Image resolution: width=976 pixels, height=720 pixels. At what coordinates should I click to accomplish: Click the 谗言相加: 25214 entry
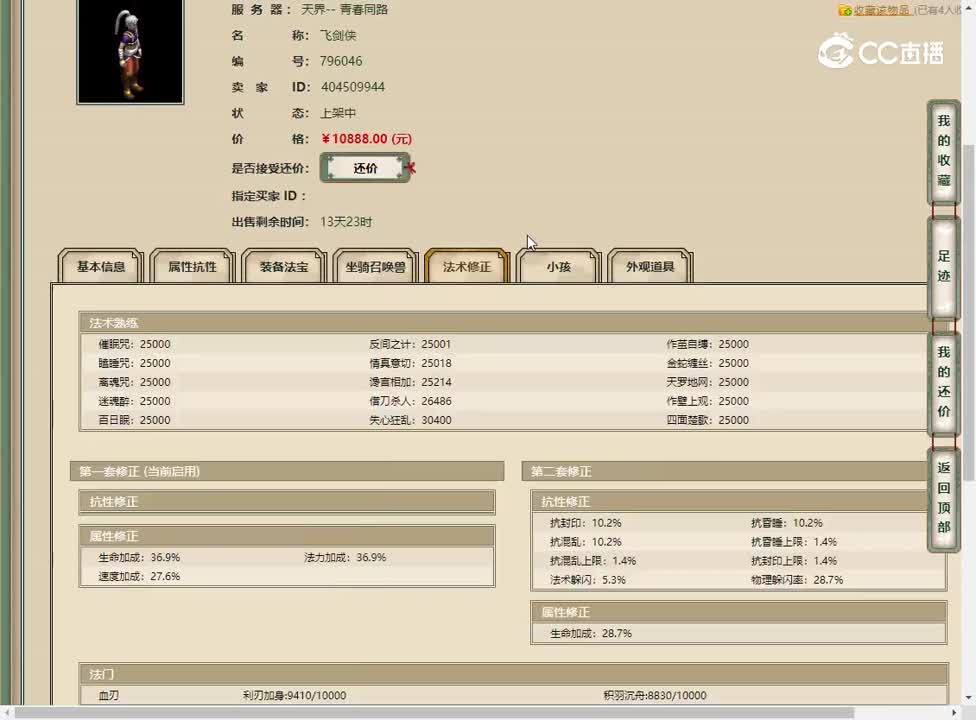pyautogui.click(x=410, y=382)
